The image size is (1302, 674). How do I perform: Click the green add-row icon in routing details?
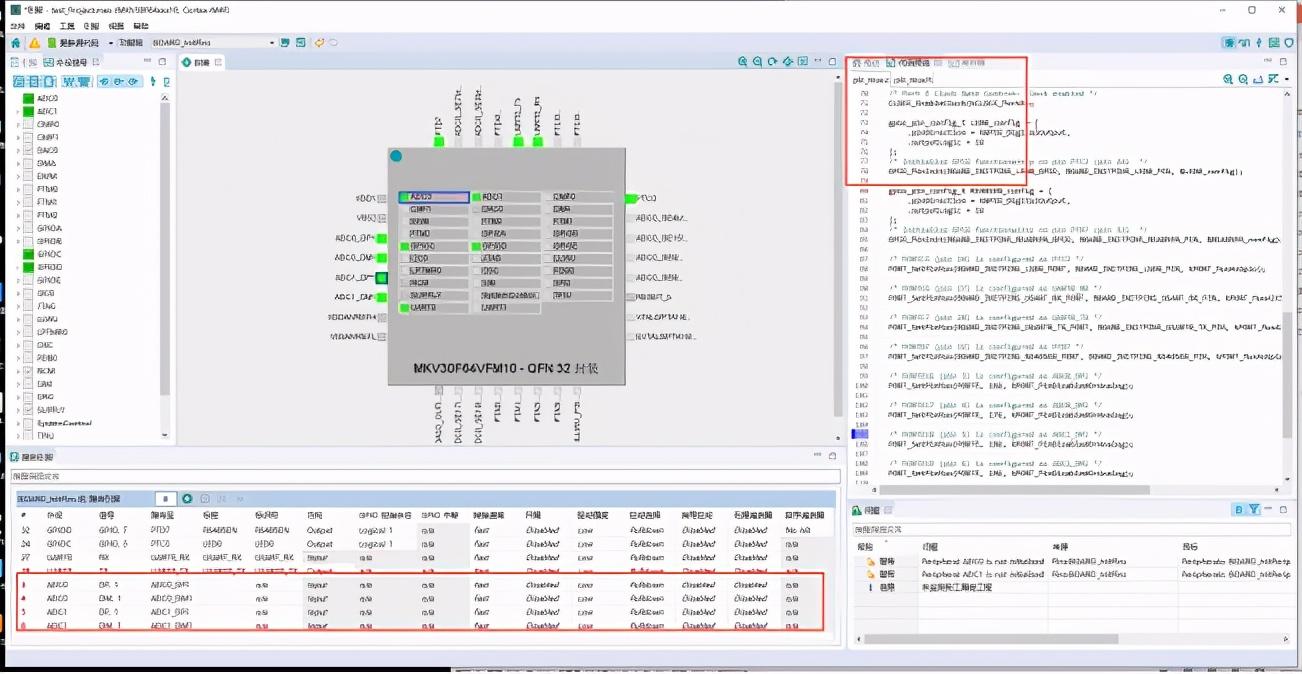[187, 498]
